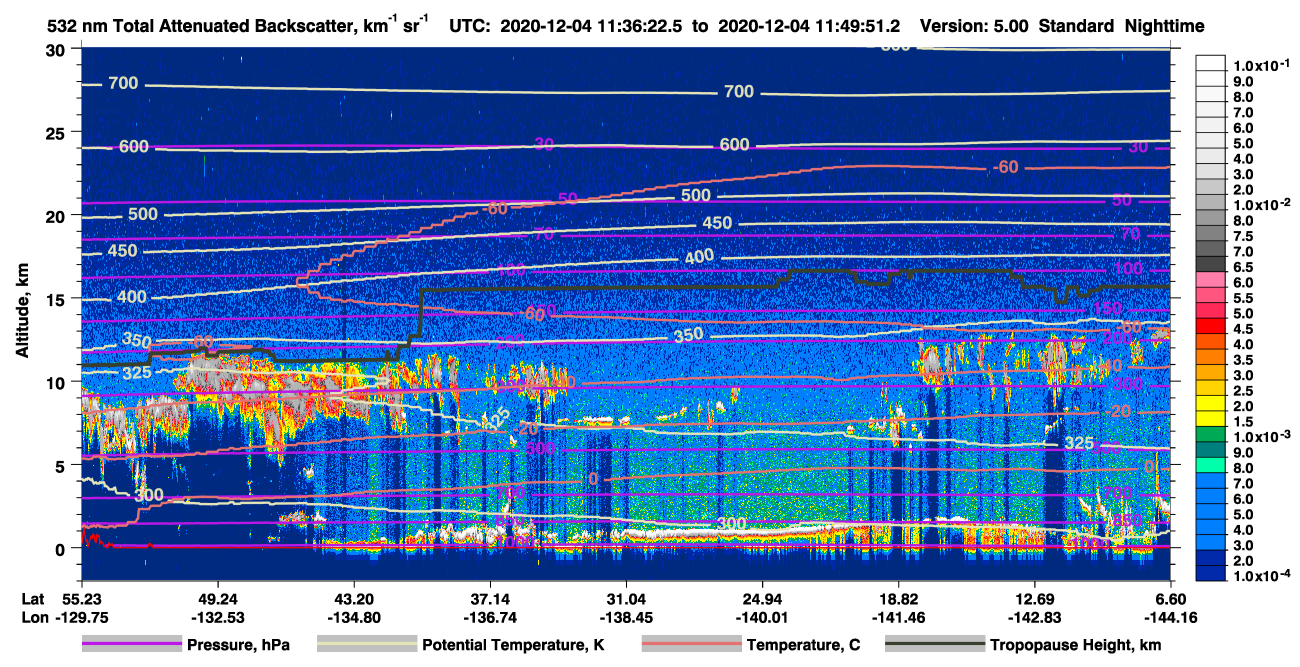
Task: Select the longitude value -129.75
Action: click(x=81, y=617)
